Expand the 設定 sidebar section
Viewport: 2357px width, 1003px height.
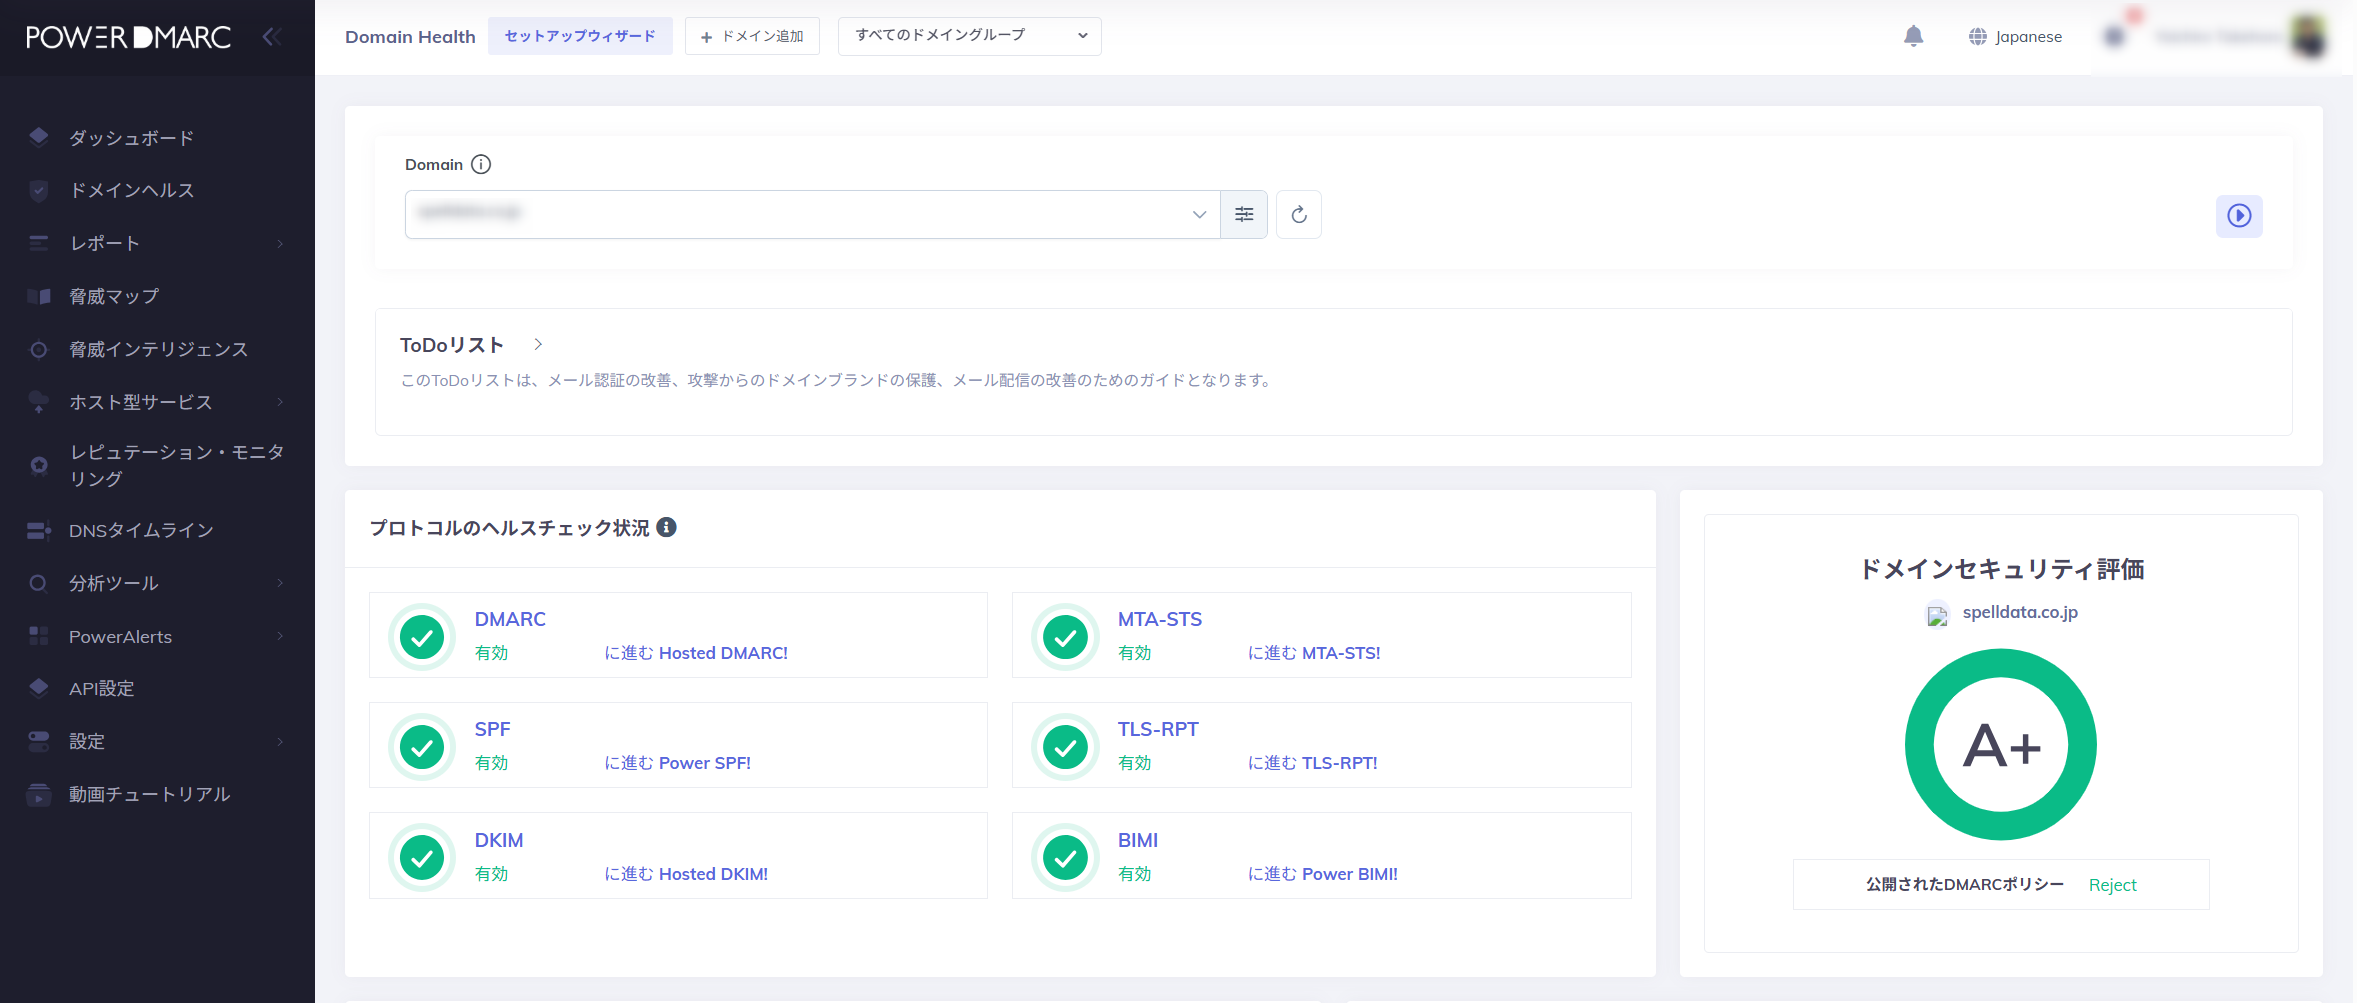tap(86, 741)
